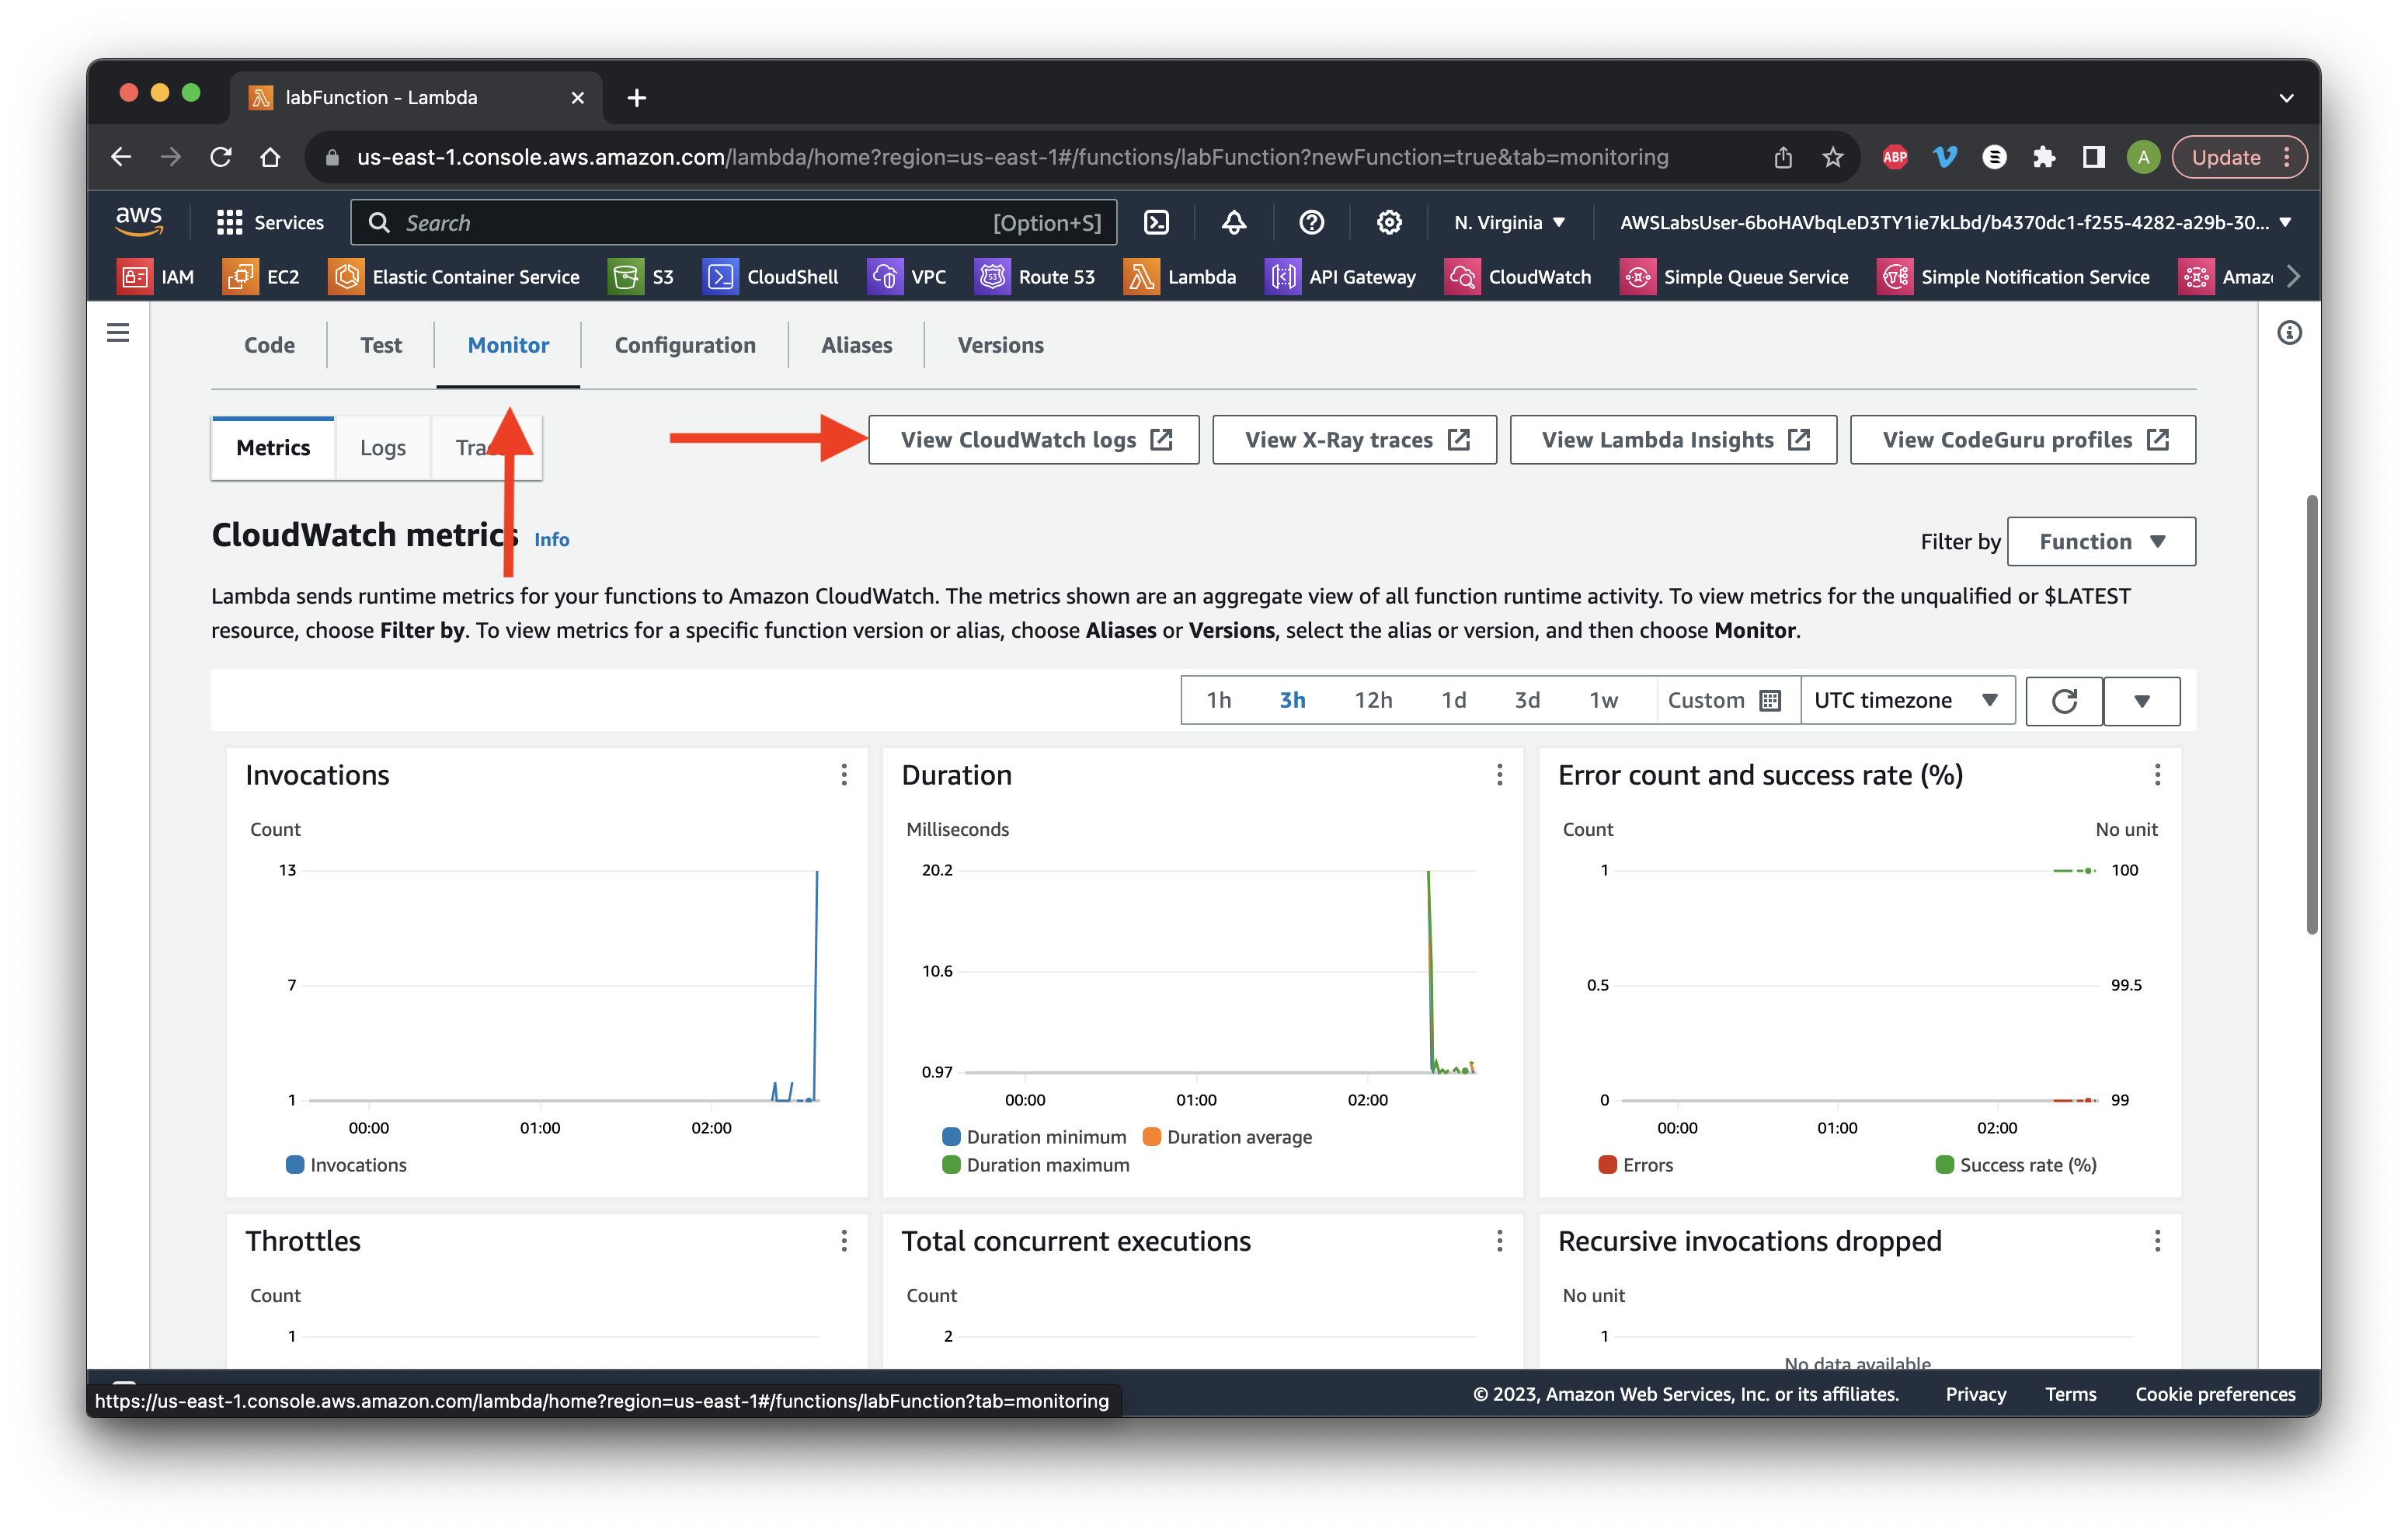The image size is (2408, 1532).
Task: Click View X-Ray traces button
Action: coord(1354,440)
